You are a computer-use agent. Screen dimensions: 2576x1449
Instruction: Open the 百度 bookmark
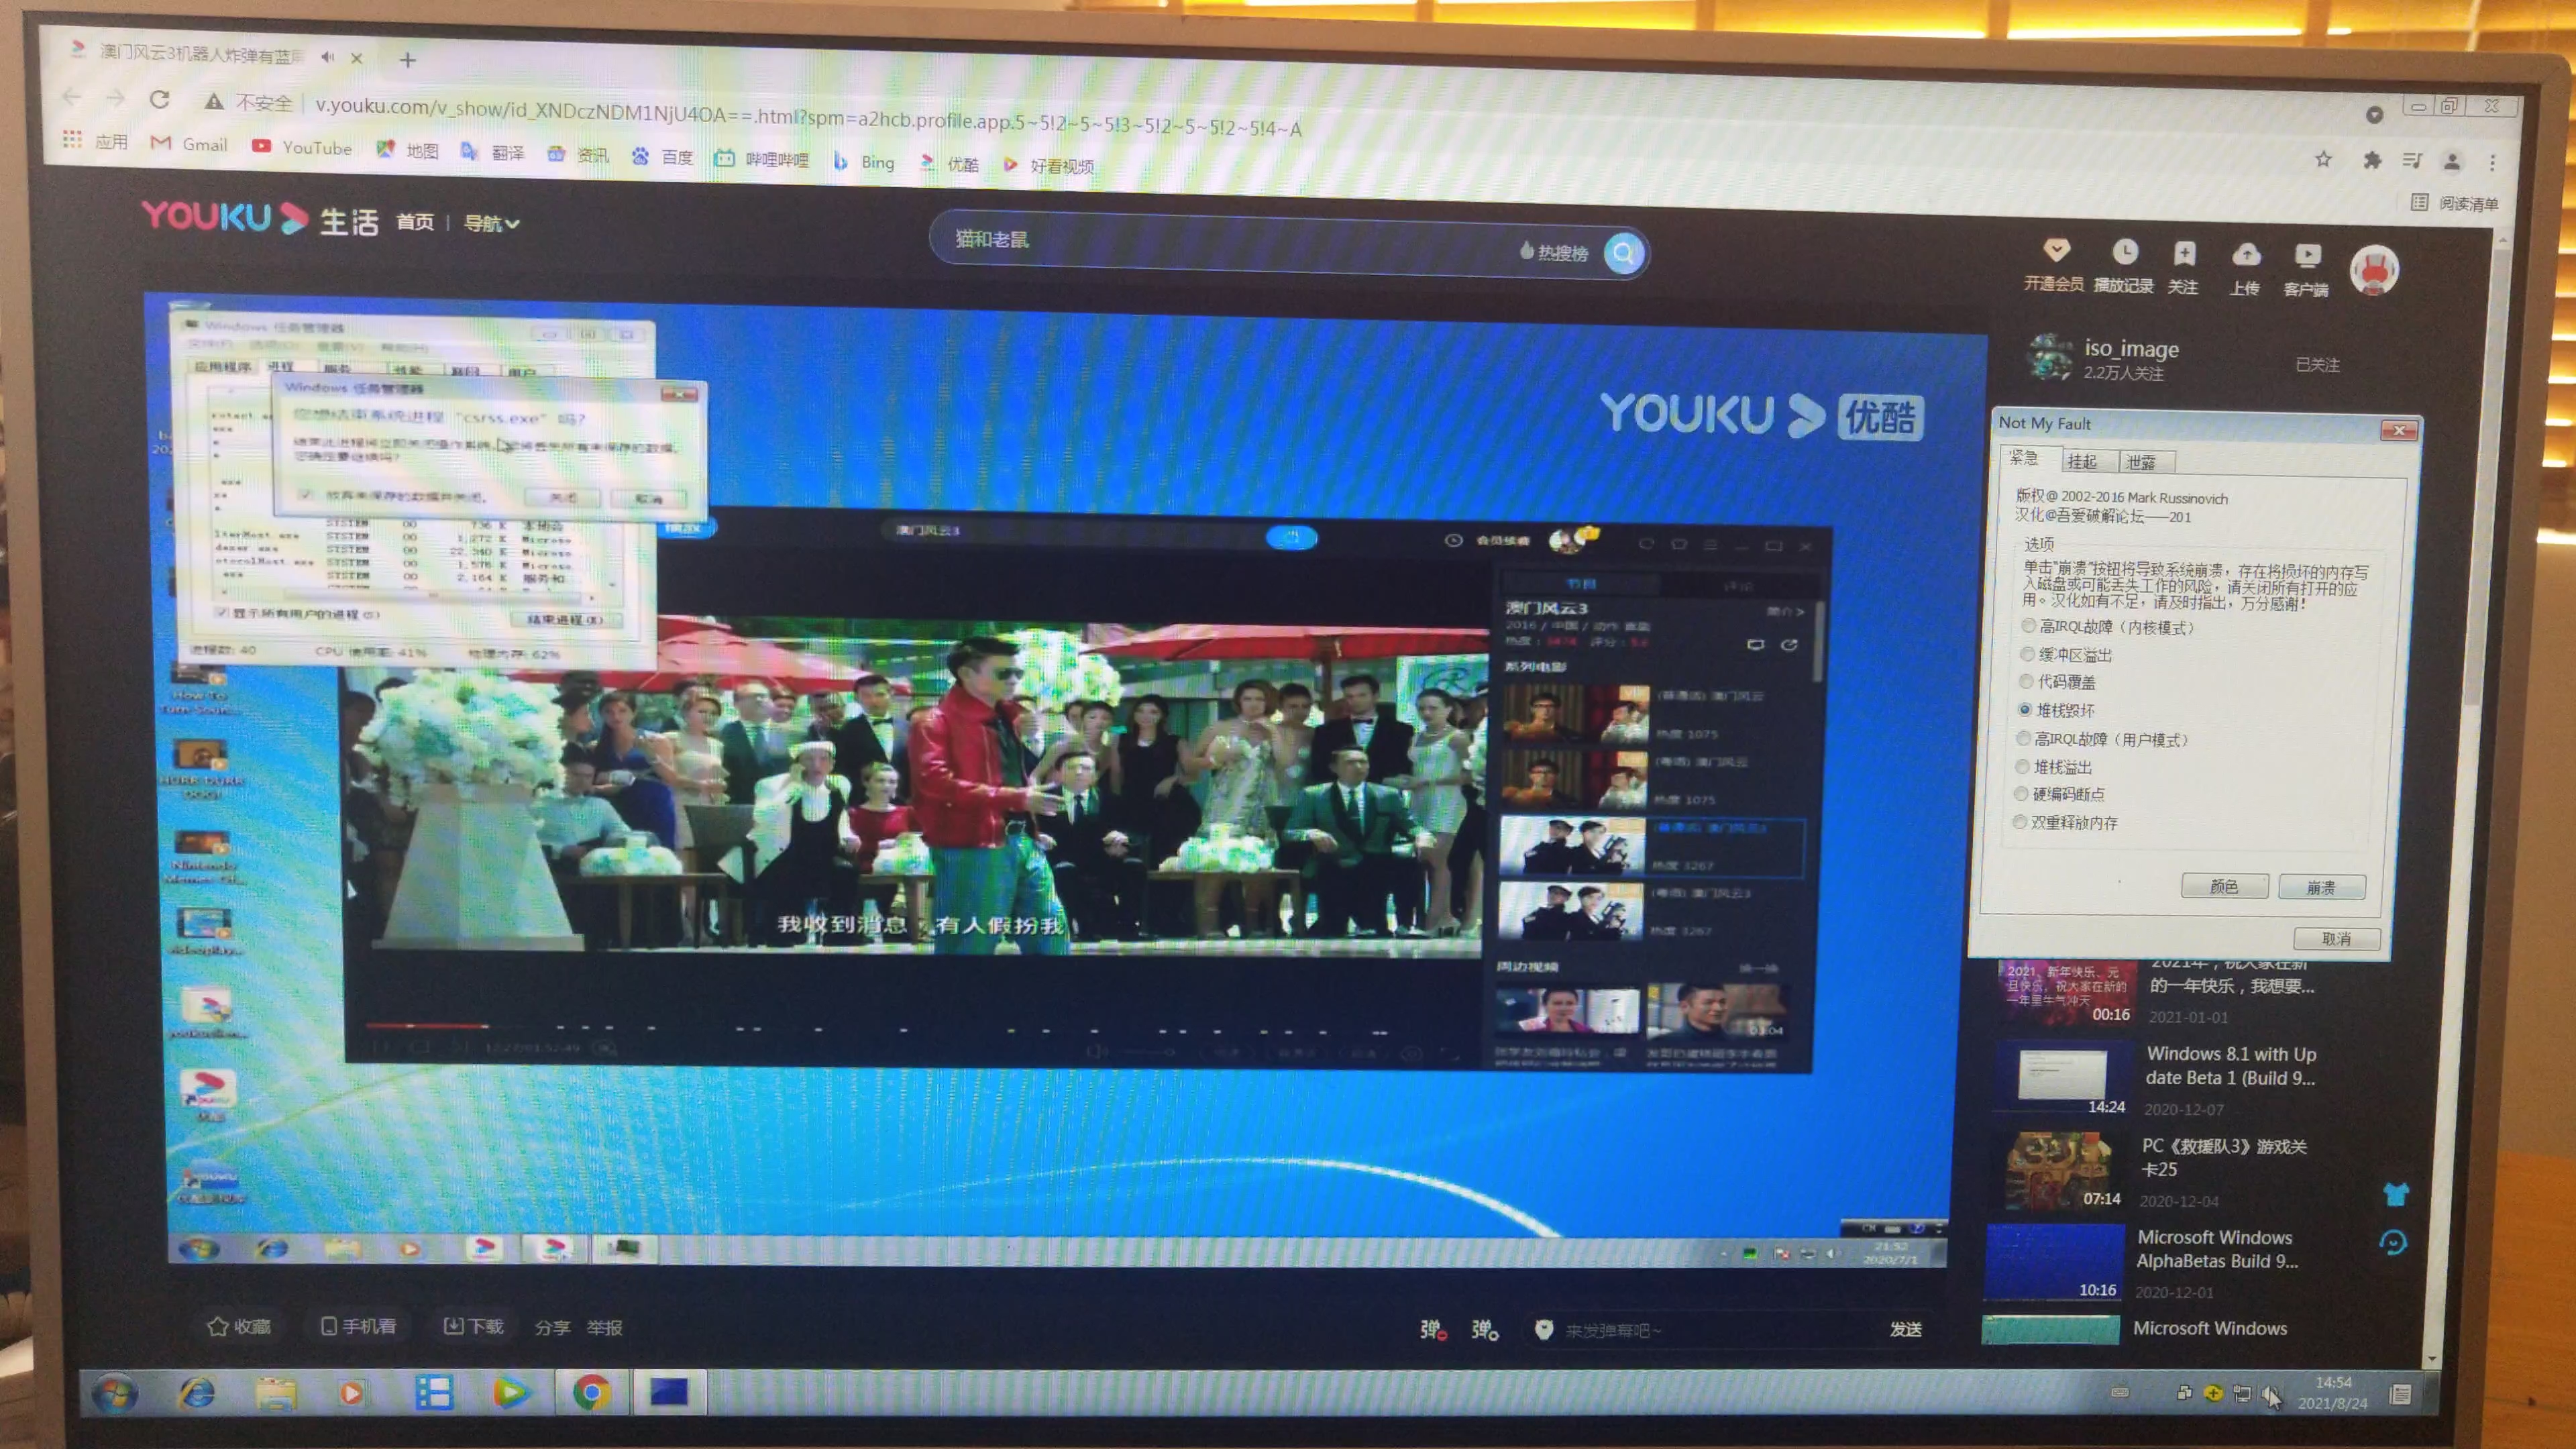pyautogui.click(x=662, y=156)
